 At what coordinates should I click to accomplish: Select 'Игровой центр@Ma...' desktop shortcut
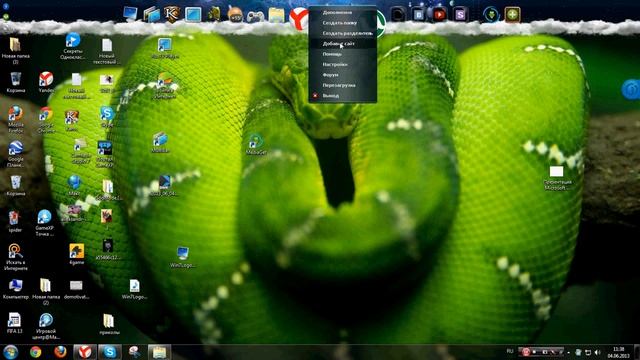click(46, 326)
